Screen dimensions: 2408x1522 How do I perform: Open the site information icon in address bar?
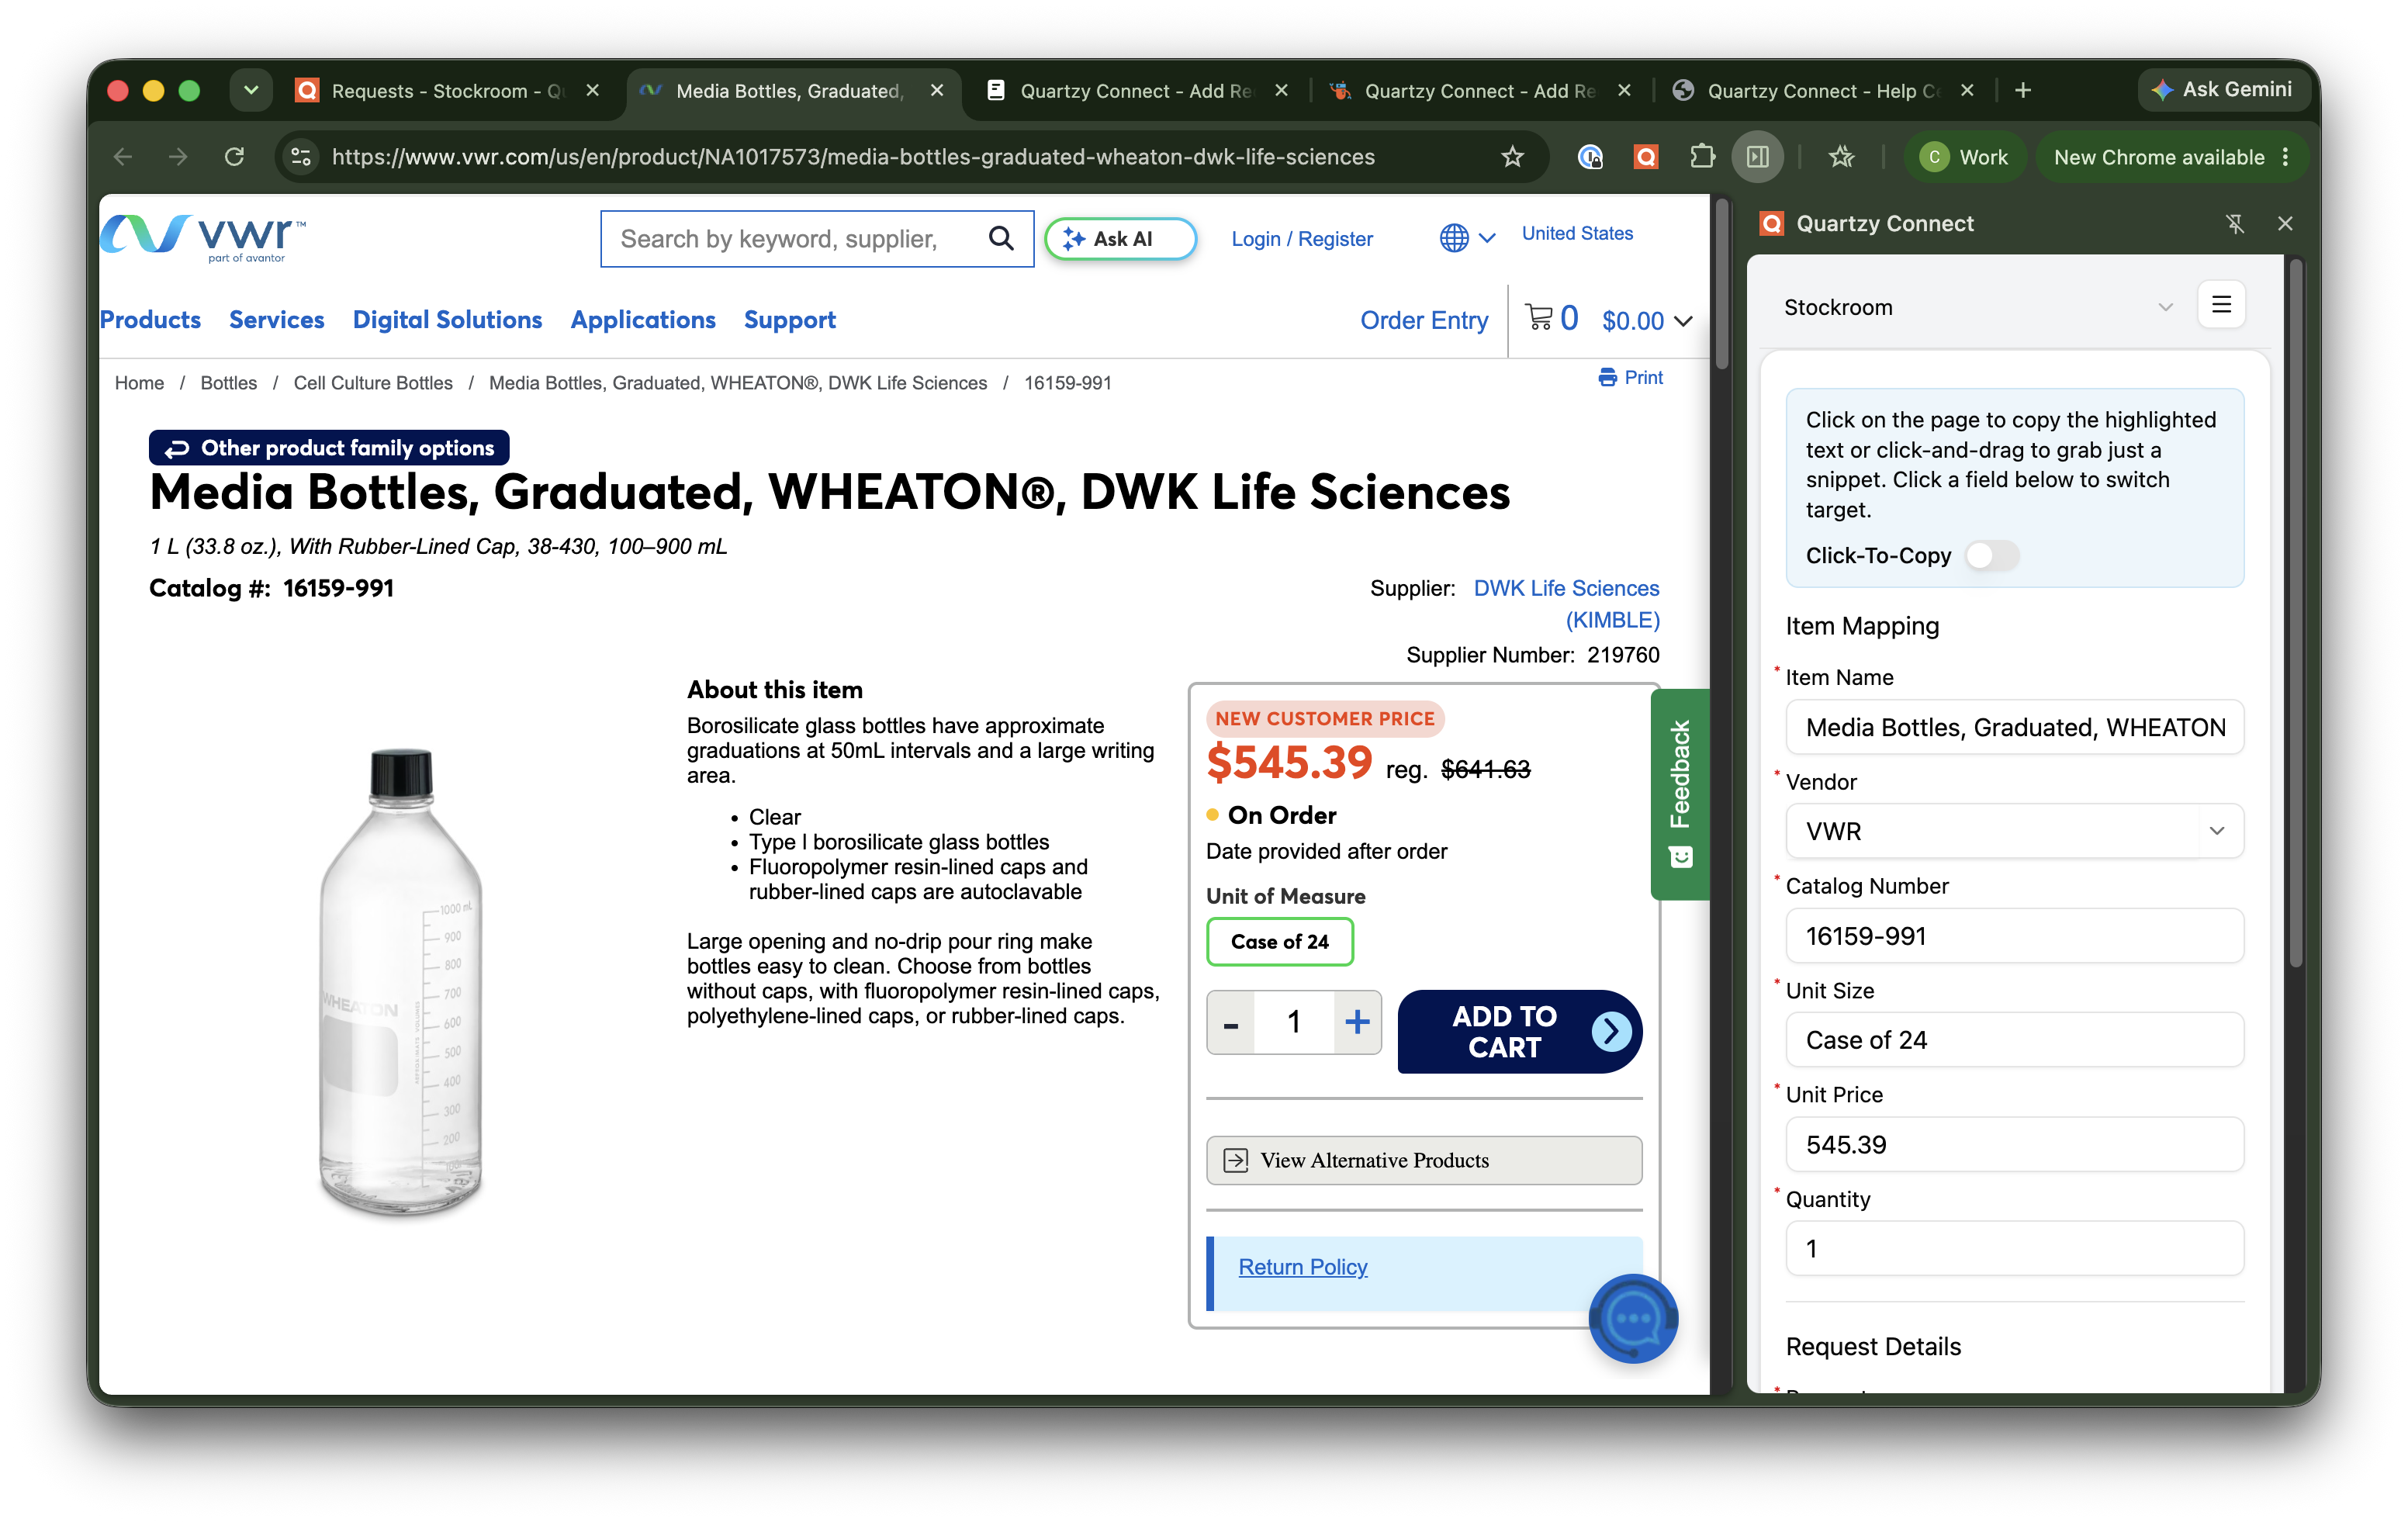pos(301,157)
